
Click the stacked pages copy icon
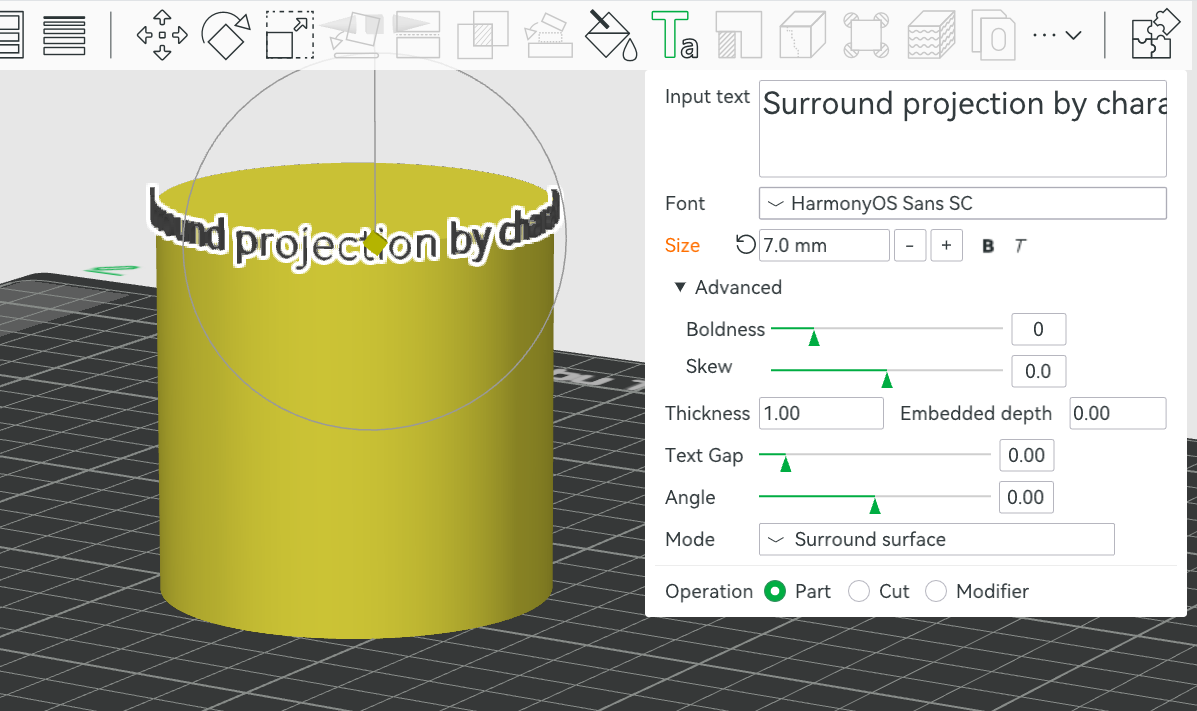click(x=993, y=35)
